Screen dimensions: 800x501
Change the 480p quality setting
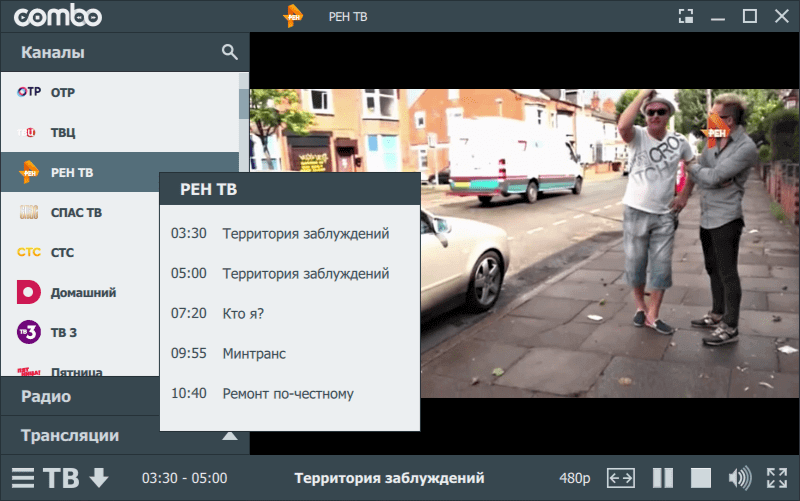tap(574, 478)
